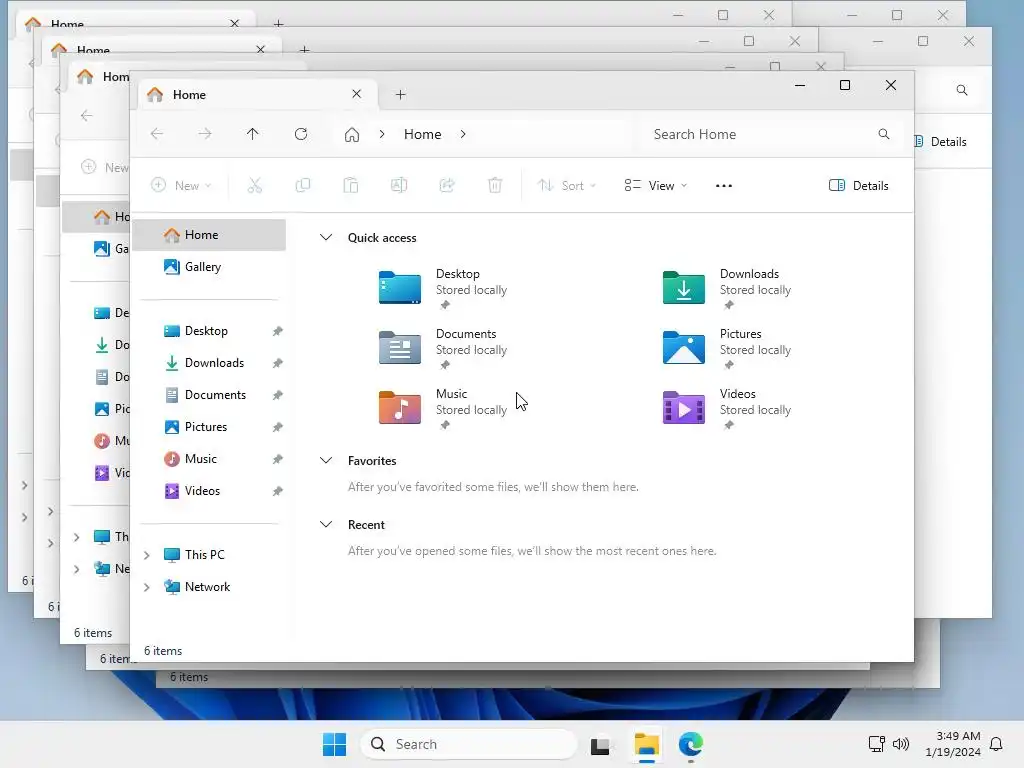Refresh the Home view

[x=301, y=134]
